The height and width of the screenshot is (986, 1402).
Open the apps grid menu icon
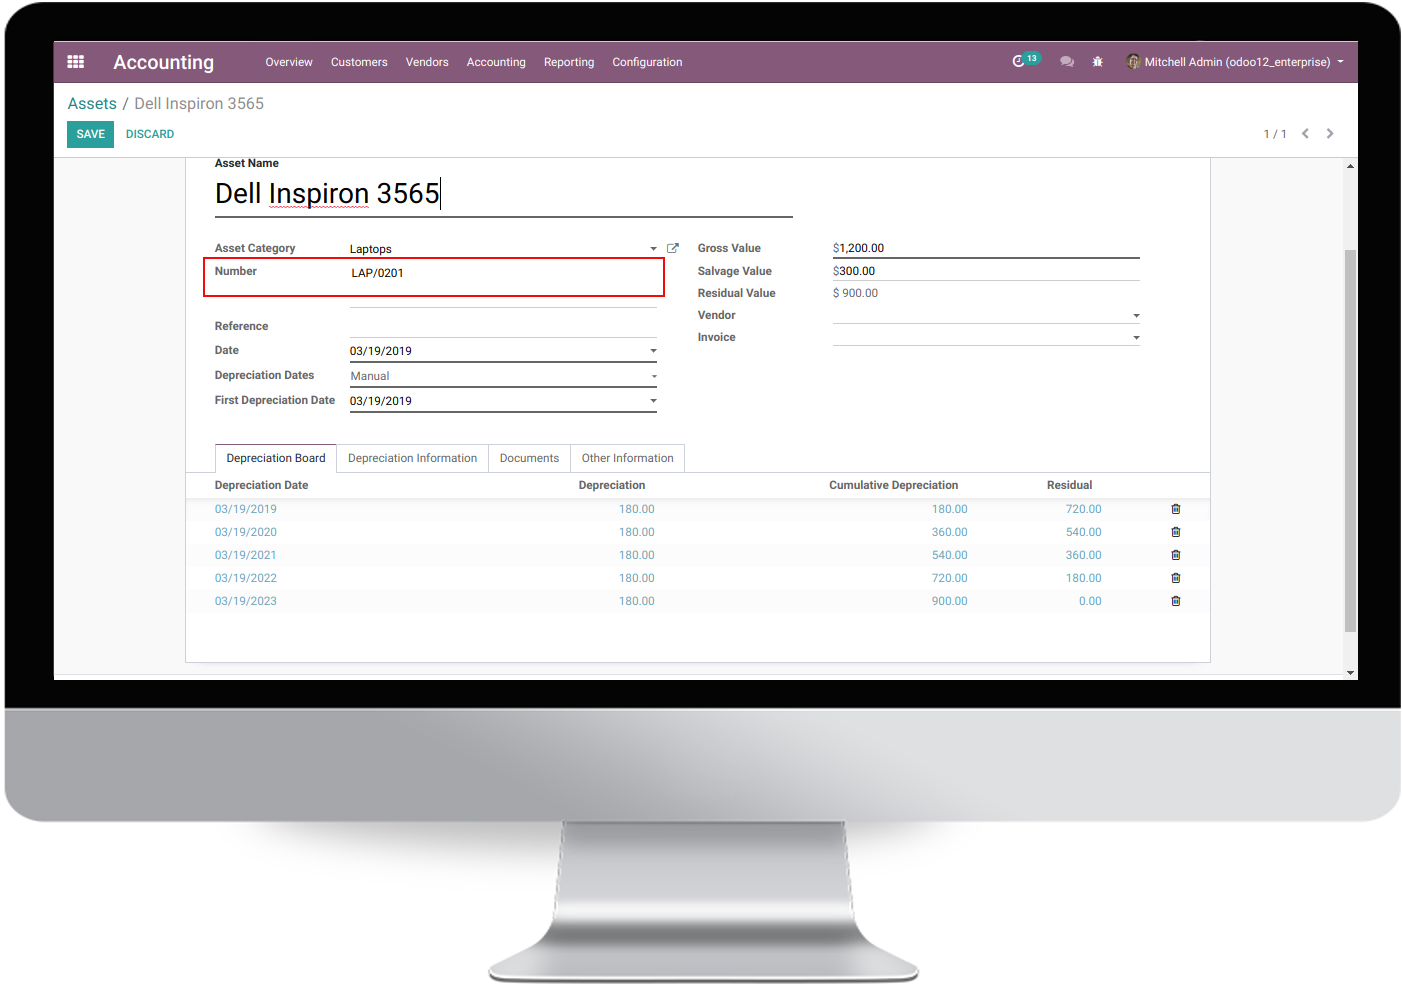pos(75,62)
